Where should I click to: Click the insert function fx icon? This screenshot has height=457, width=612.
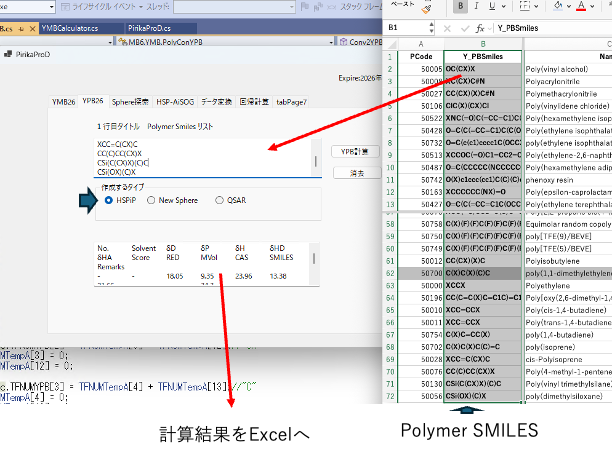click(x=481, y=27)
